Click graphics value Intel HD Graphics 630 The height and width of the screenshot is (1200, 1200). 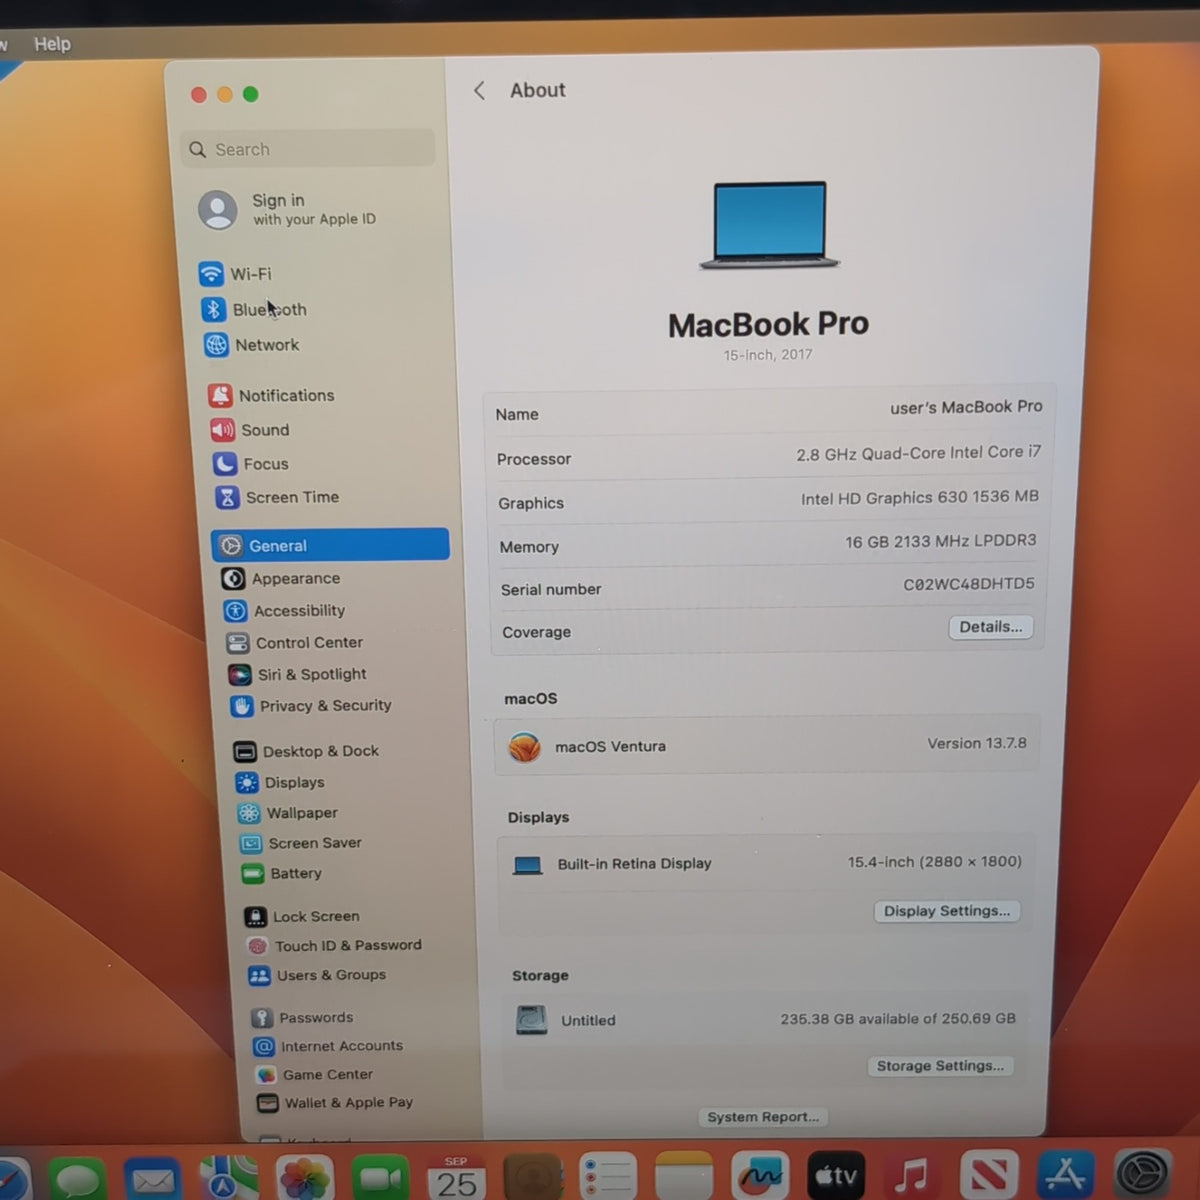pyautogui.click(x=919, y=497)
